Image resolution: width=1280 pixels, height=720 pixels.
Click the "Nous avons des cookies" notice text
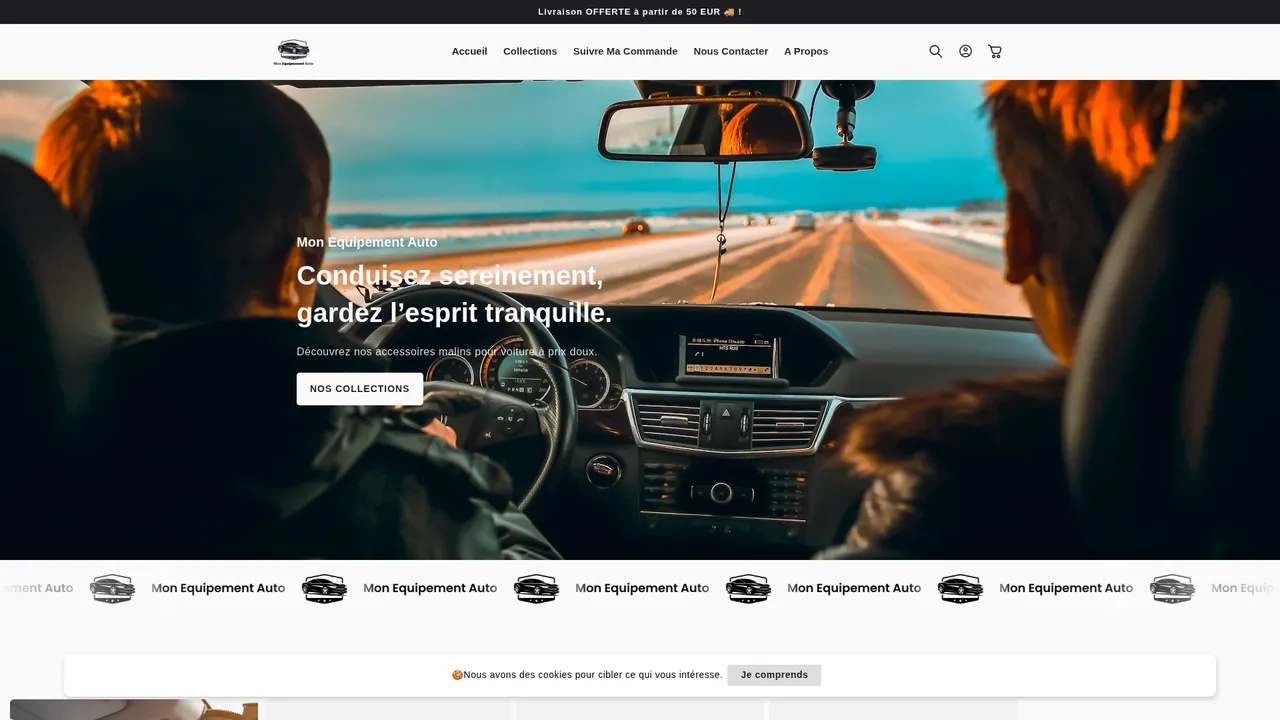[x=587, y=675]
